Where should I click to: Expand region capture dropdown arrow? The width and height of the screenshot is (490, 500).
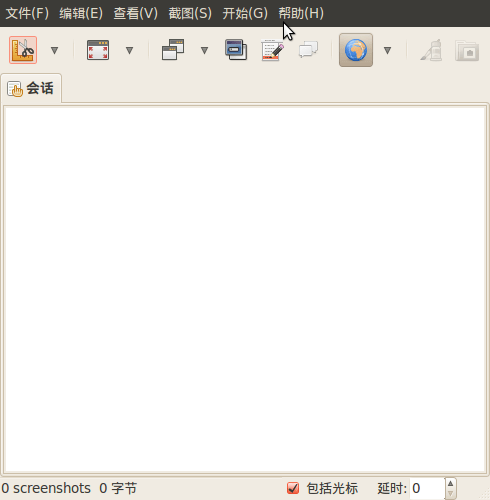click(x=54, y=50)
